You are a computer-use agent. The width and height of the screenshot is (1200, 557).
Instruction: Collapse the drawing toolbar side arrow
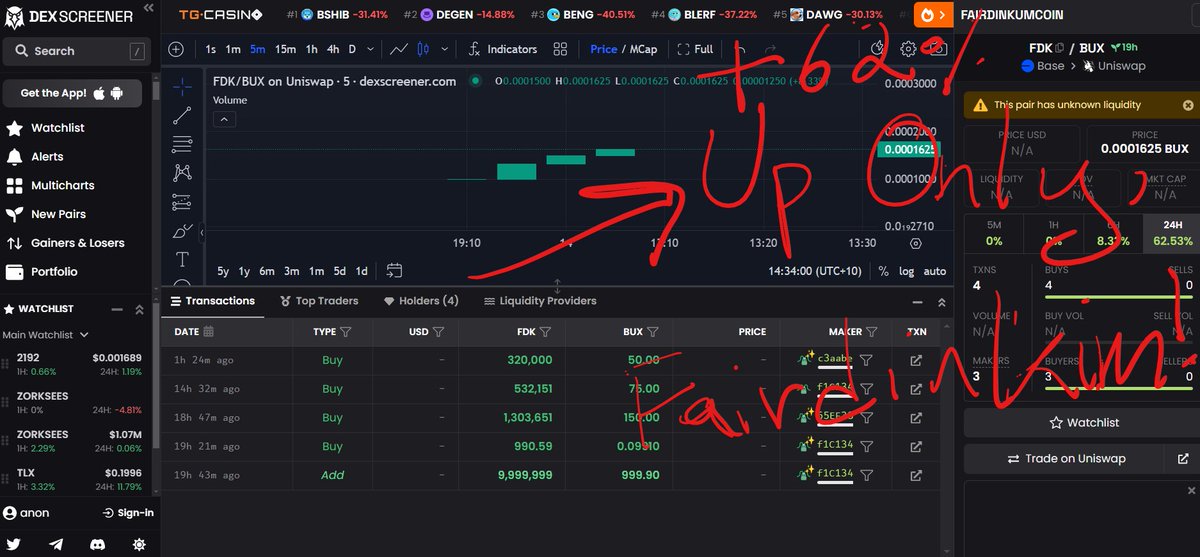coord(203,232)
